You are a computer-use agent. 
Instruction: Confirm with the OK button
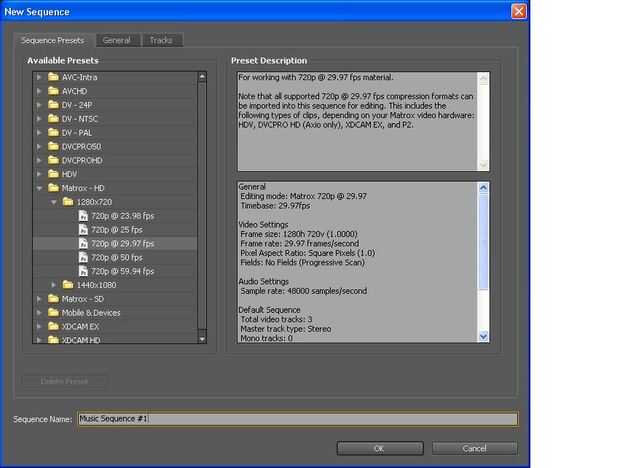[x=380, y=448]
